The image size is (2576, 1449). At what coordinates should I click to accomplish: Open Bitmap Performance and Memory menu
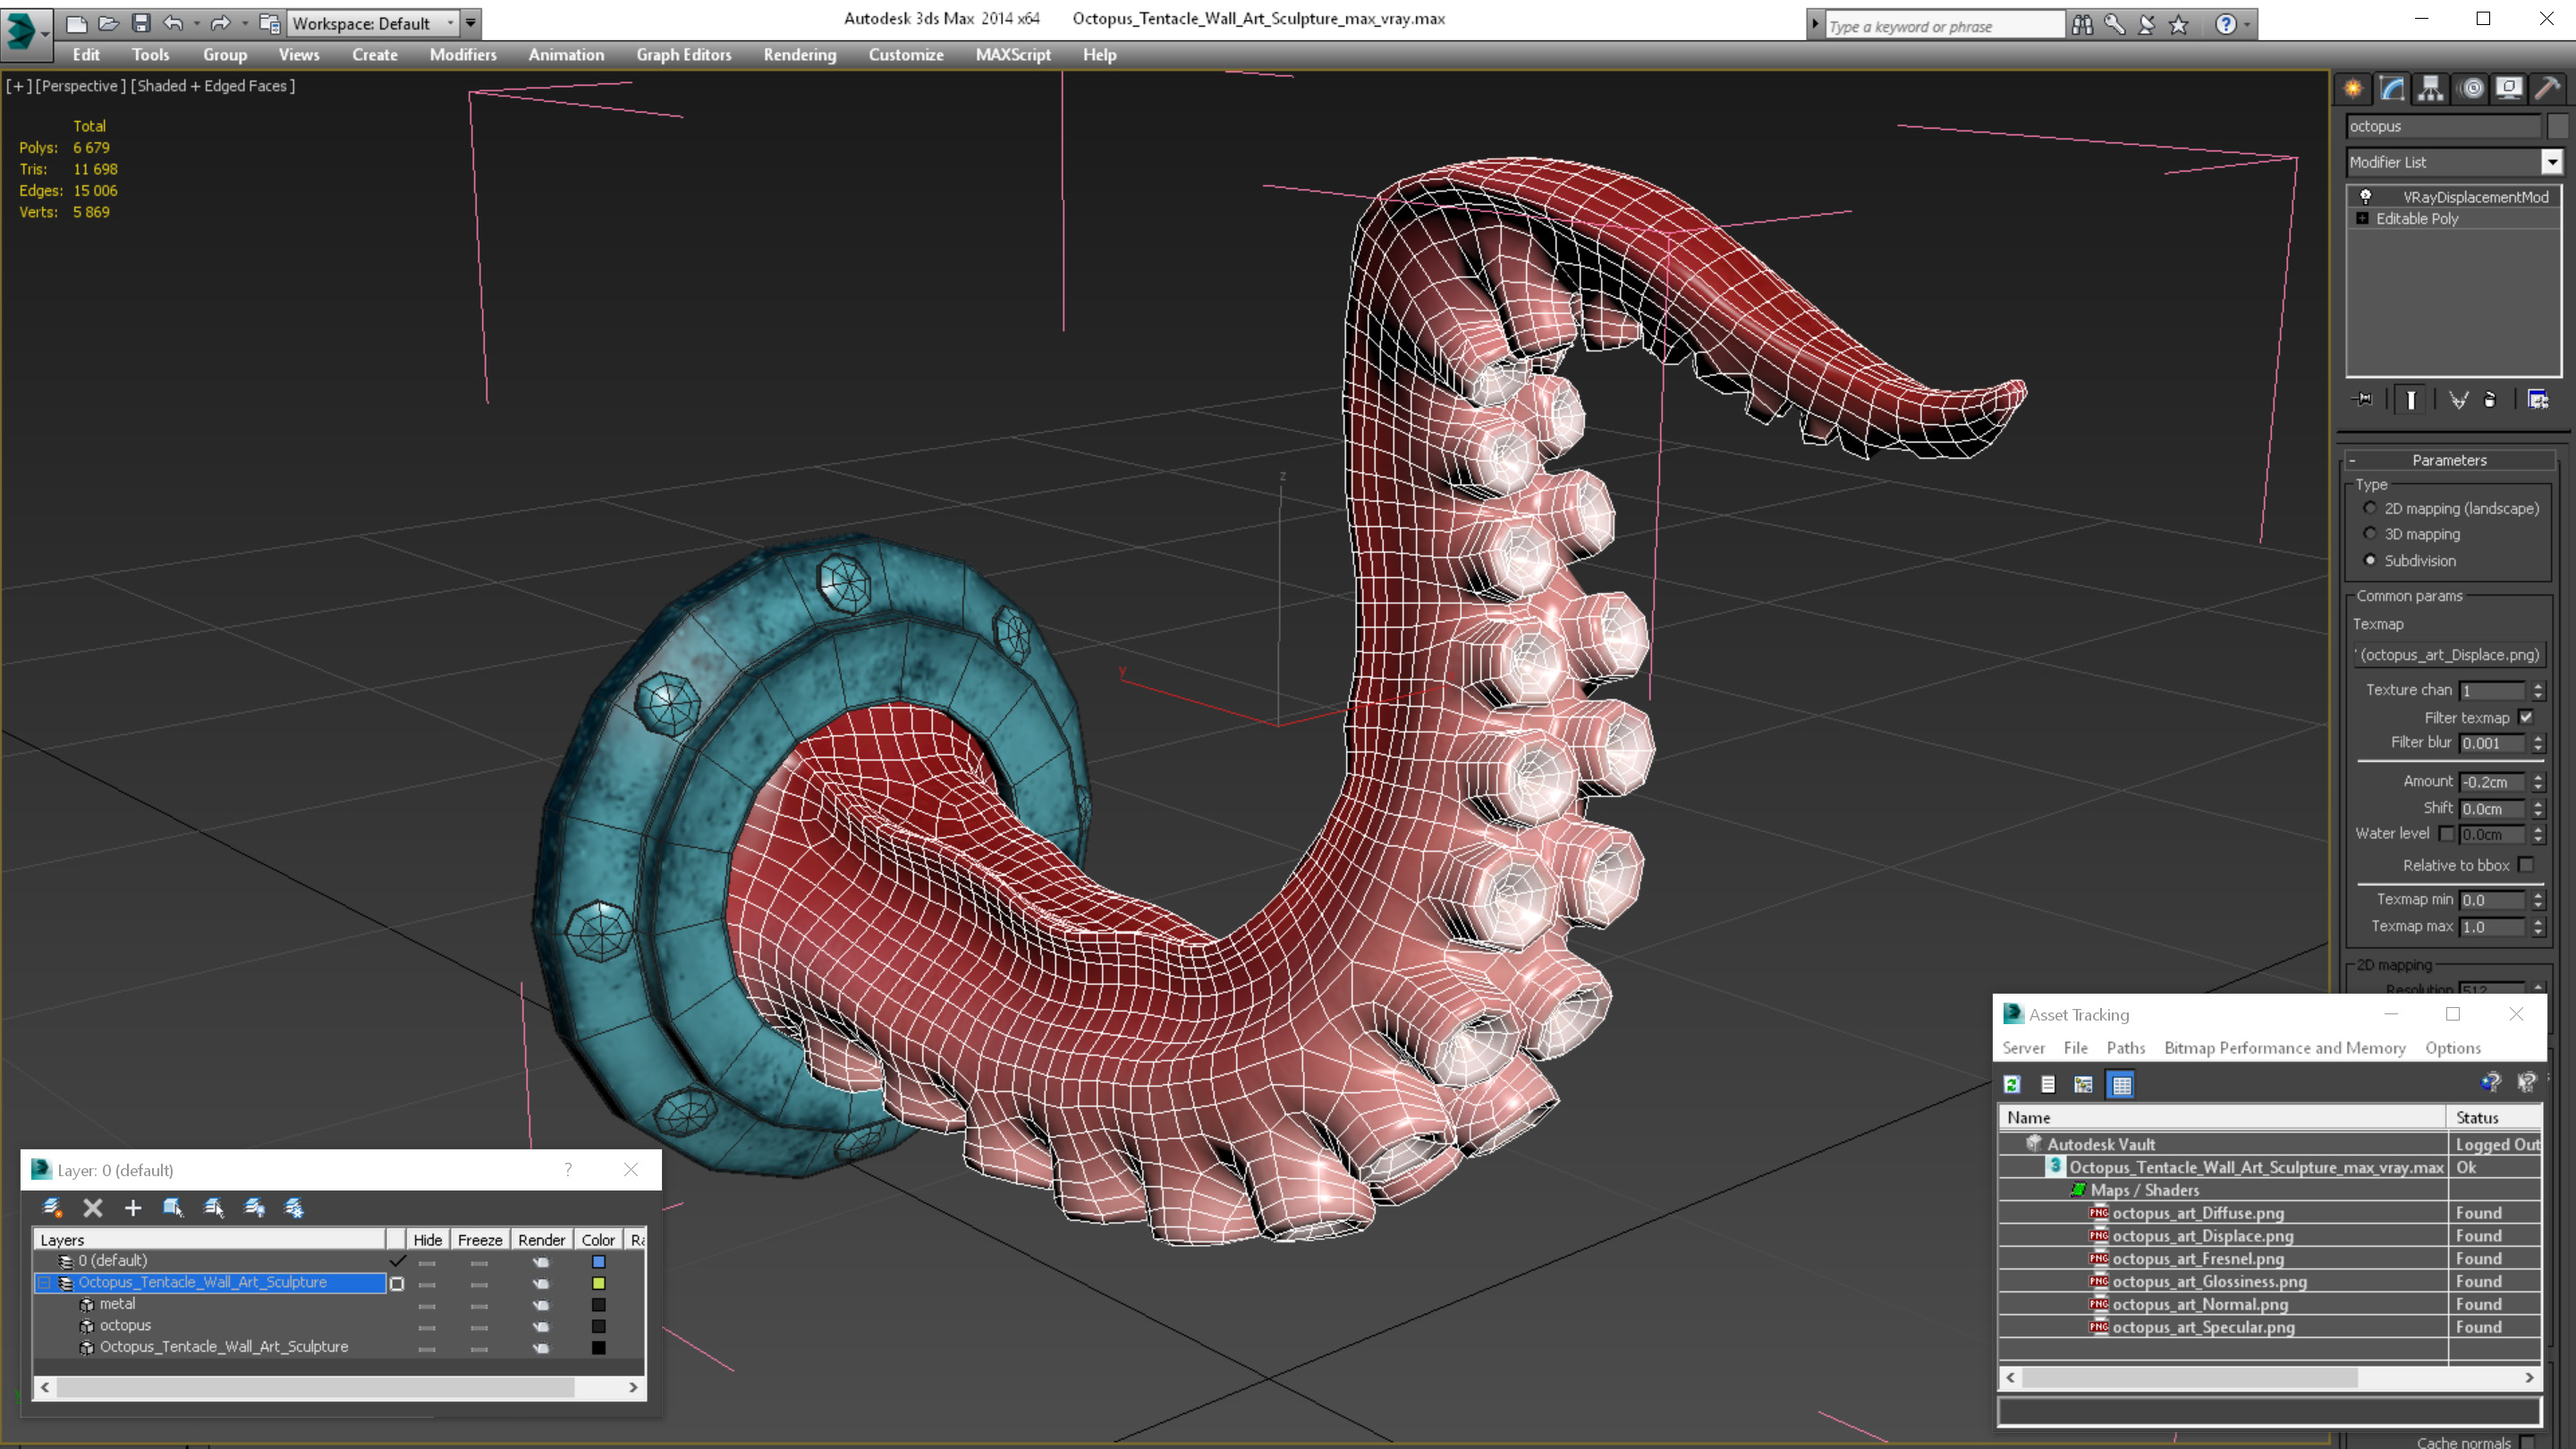(x=2284, y=1048)
